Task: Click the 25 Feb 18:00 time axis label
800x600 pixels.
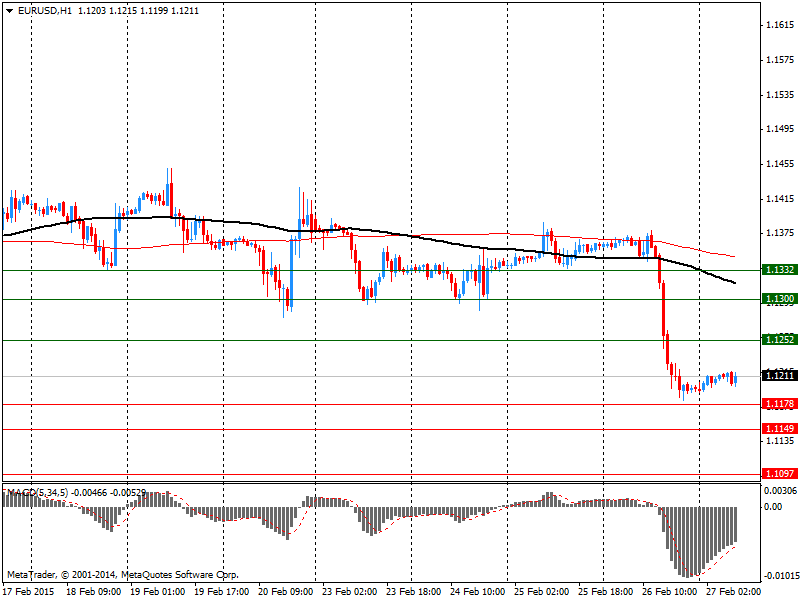Action: tap(606, 591)
